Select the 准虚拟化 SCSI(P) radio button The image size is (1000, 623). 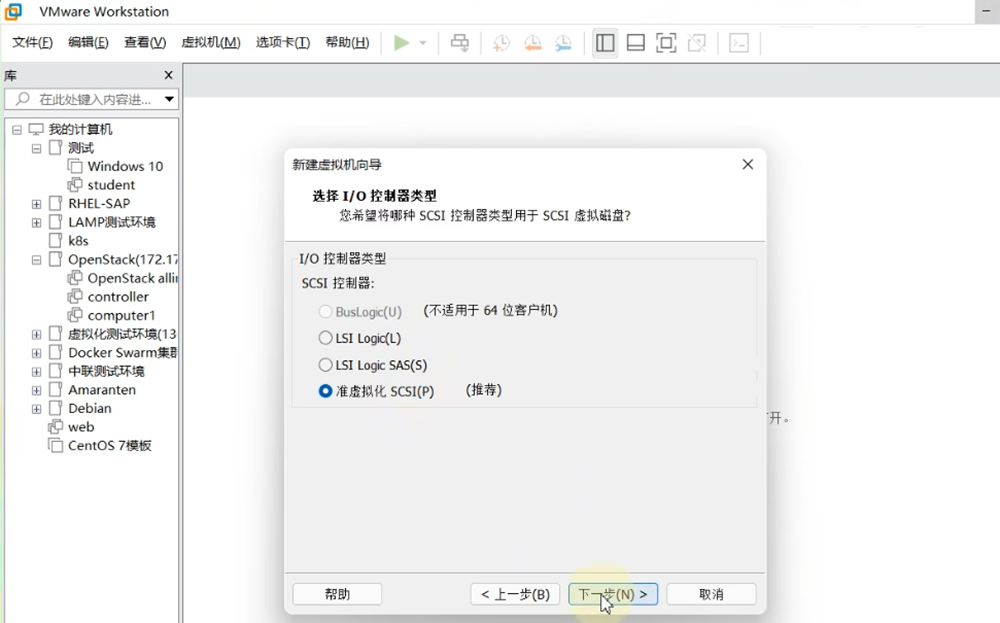click(x=325, y=391)
